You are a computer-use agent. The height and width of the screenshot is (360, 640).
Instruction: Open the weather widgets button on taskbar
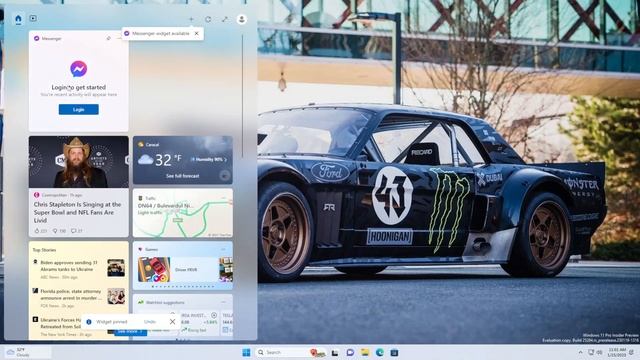click(x=27, y=352)
